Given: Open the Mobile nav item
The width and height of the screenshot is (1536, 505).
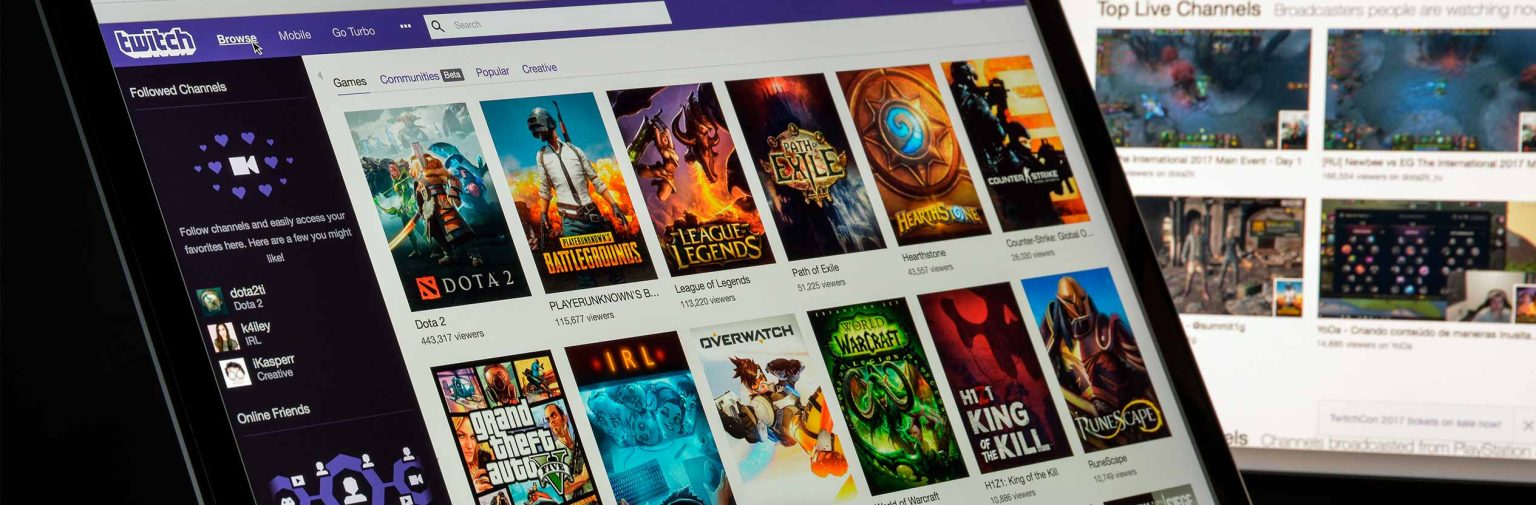Looking at the screenshot, I should 294,35.
